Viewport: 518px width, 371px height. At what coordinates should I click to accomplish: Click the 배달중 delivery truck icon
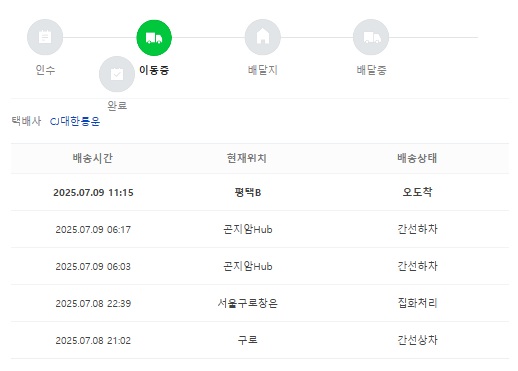[371, 37]
